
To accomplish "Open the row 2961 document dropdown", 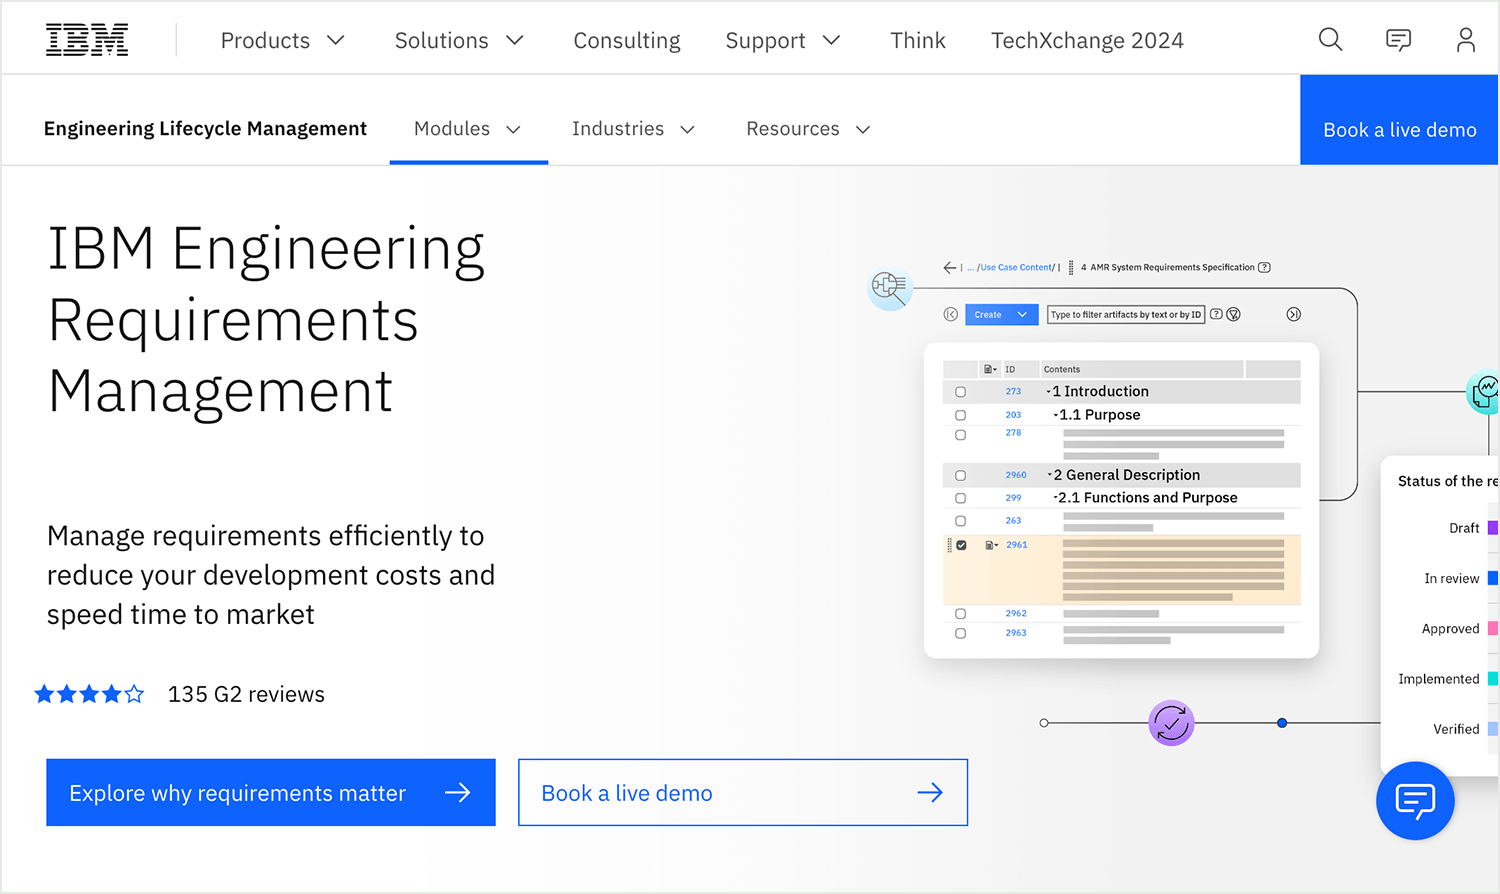I will click(991, 545).
